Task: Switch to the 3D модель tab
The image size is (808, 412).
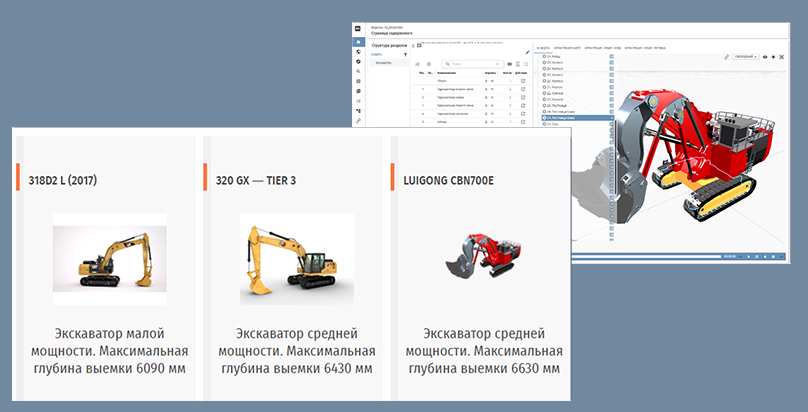Action: coord(543,48)
